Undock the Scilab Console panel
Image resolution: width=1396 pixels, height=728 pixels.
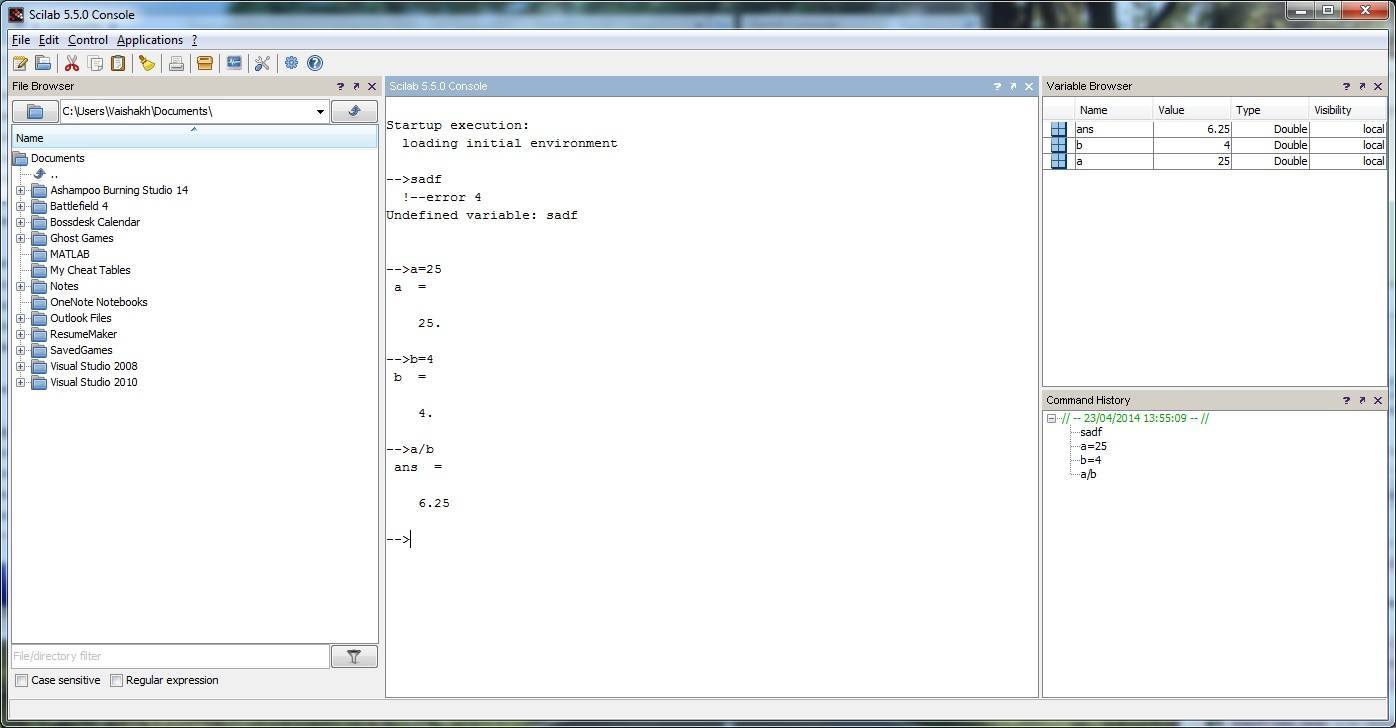click(x=1013, y=87)
